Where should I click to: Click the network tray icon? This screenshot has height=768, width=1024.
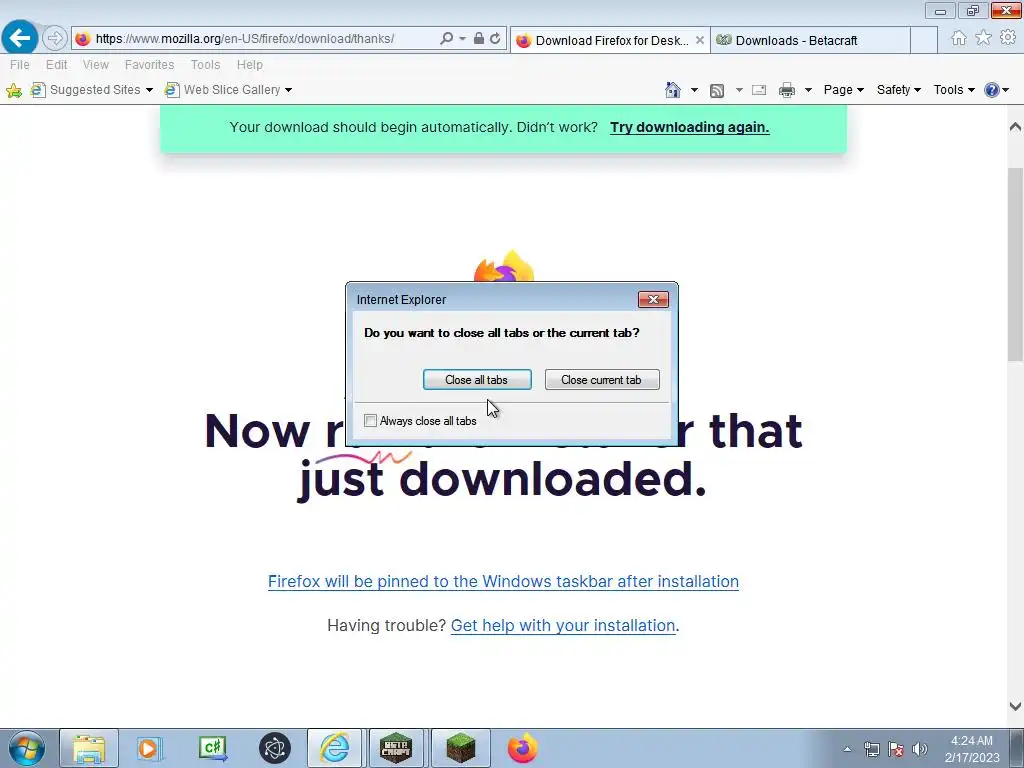tap(871, 749)
